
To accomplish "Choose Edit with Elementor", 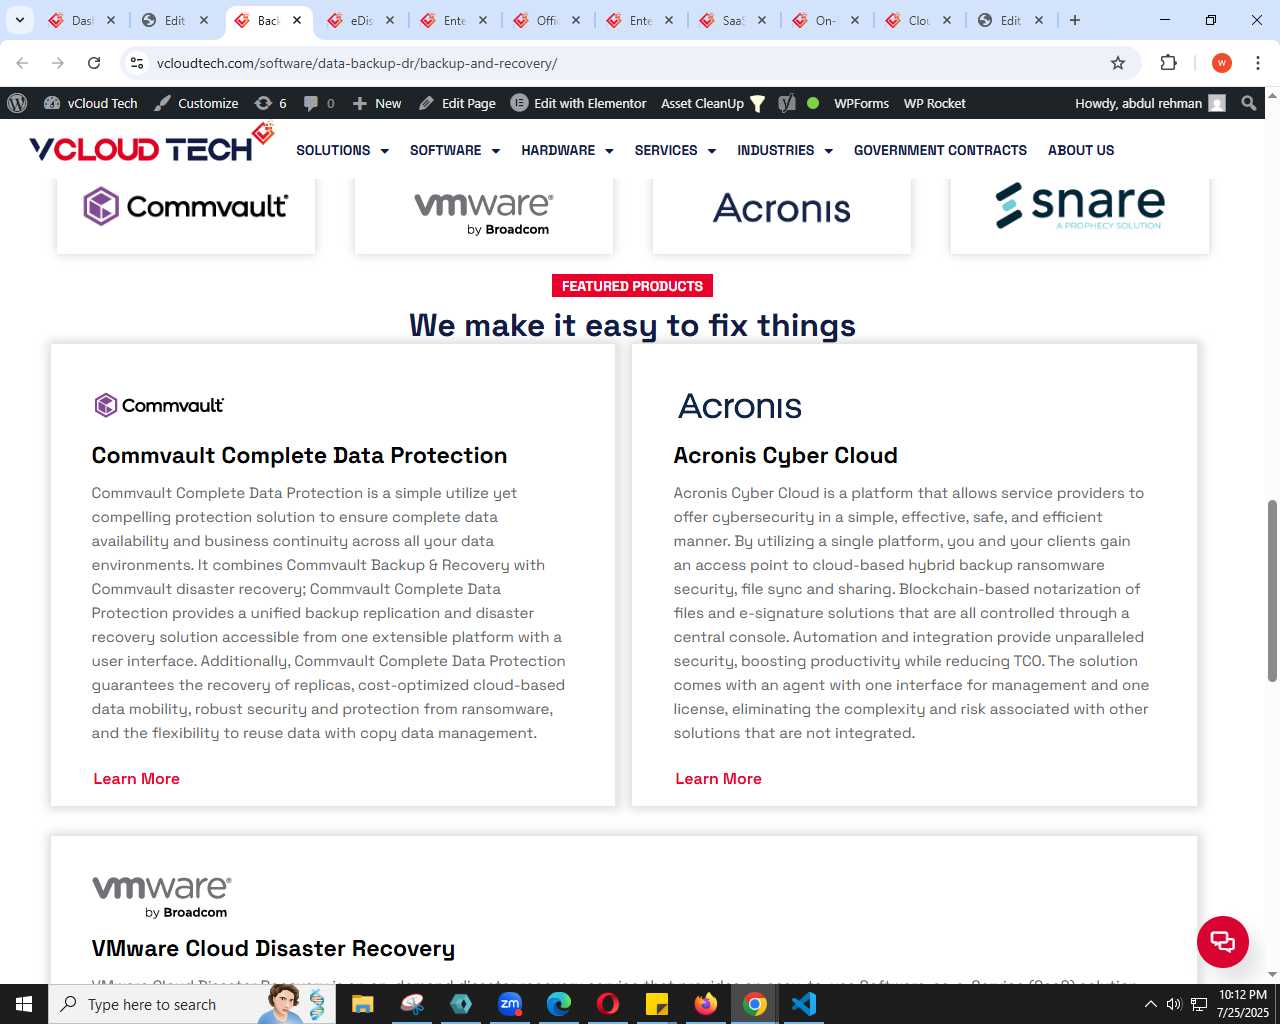I will pyautogui.click(x=579, y=103).
